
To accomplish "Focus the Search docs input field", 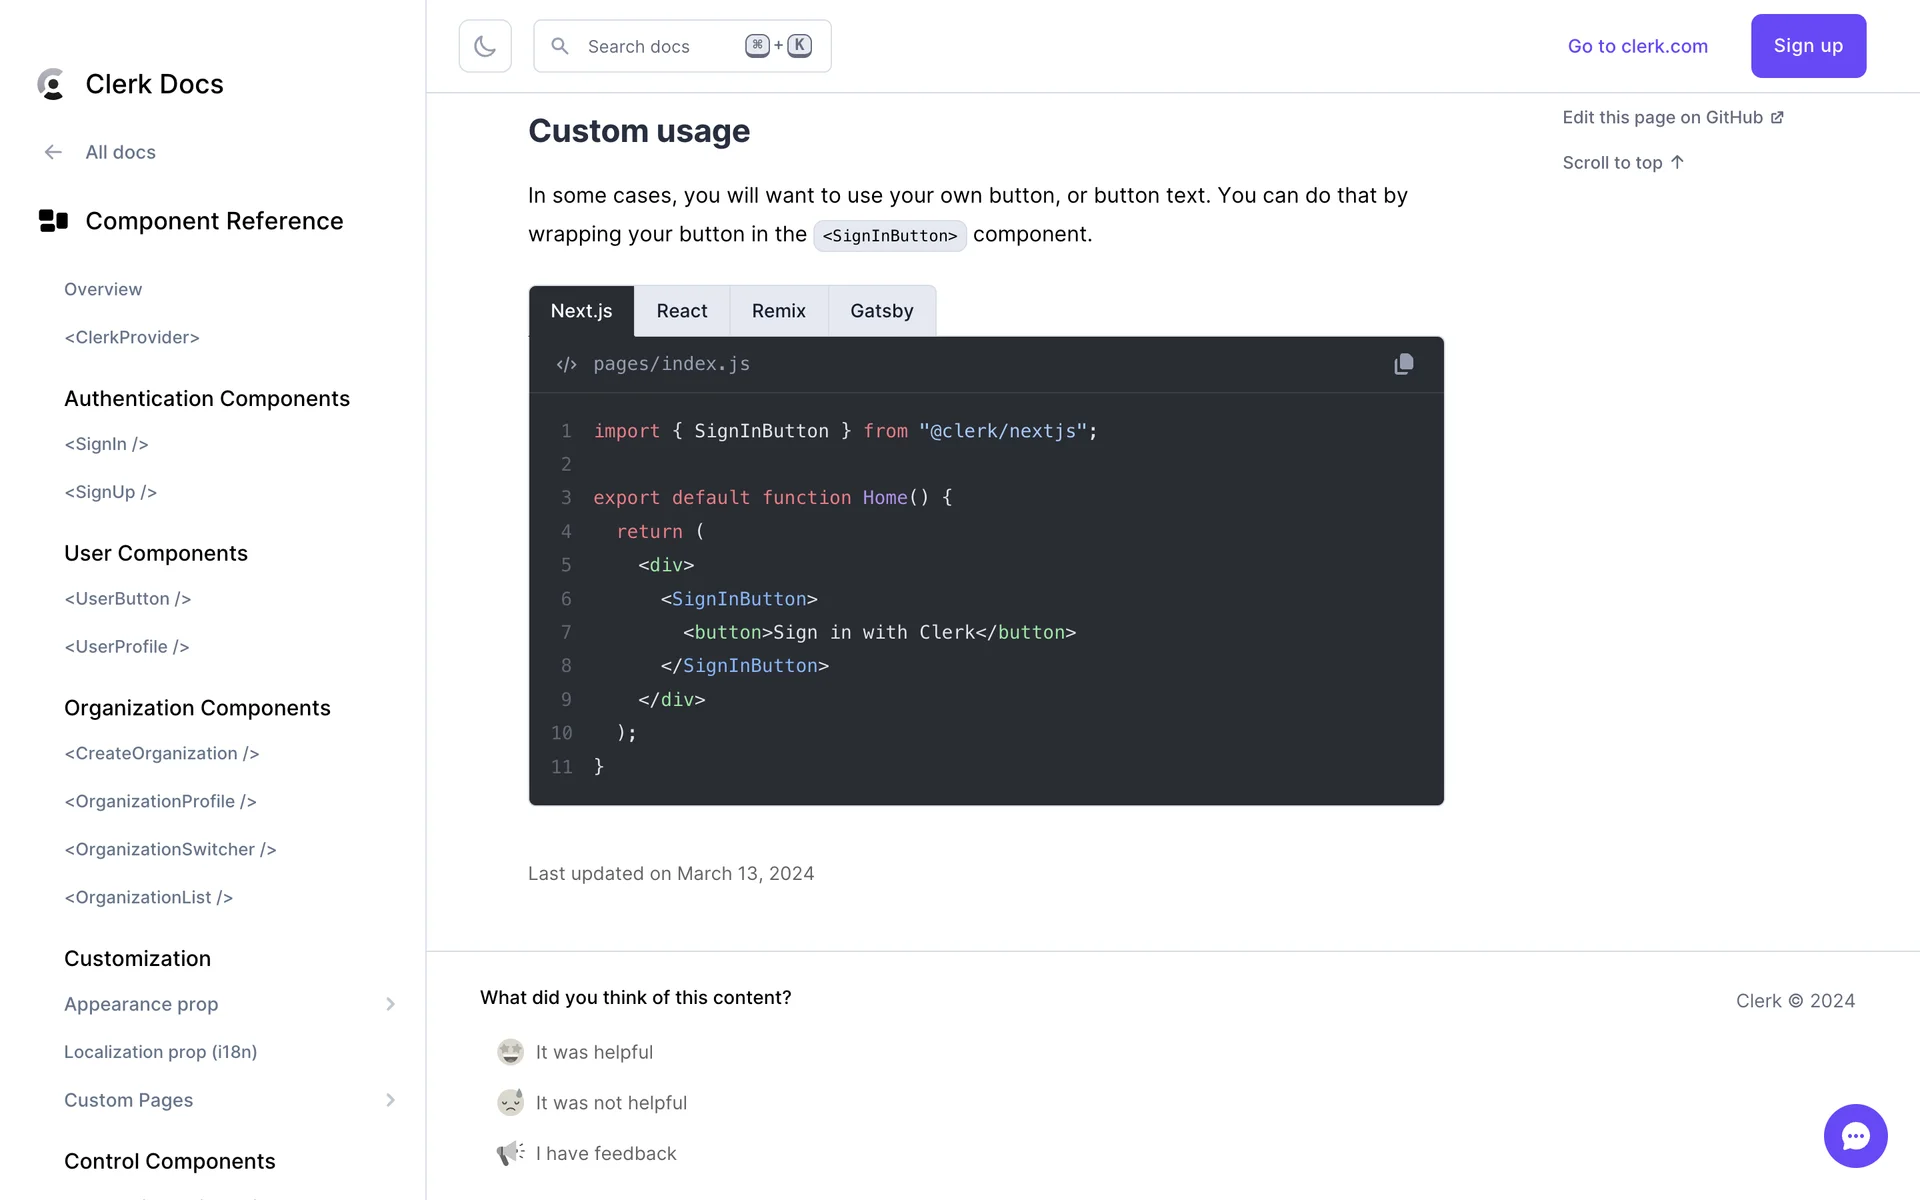I will (660, 46).
